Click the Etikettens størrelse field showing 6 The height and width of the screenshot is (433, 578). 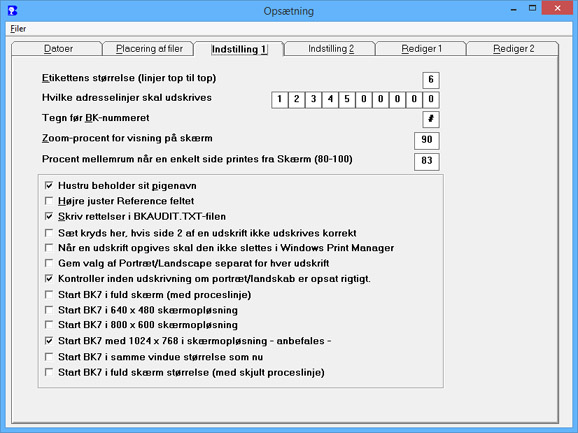(431, 80)
